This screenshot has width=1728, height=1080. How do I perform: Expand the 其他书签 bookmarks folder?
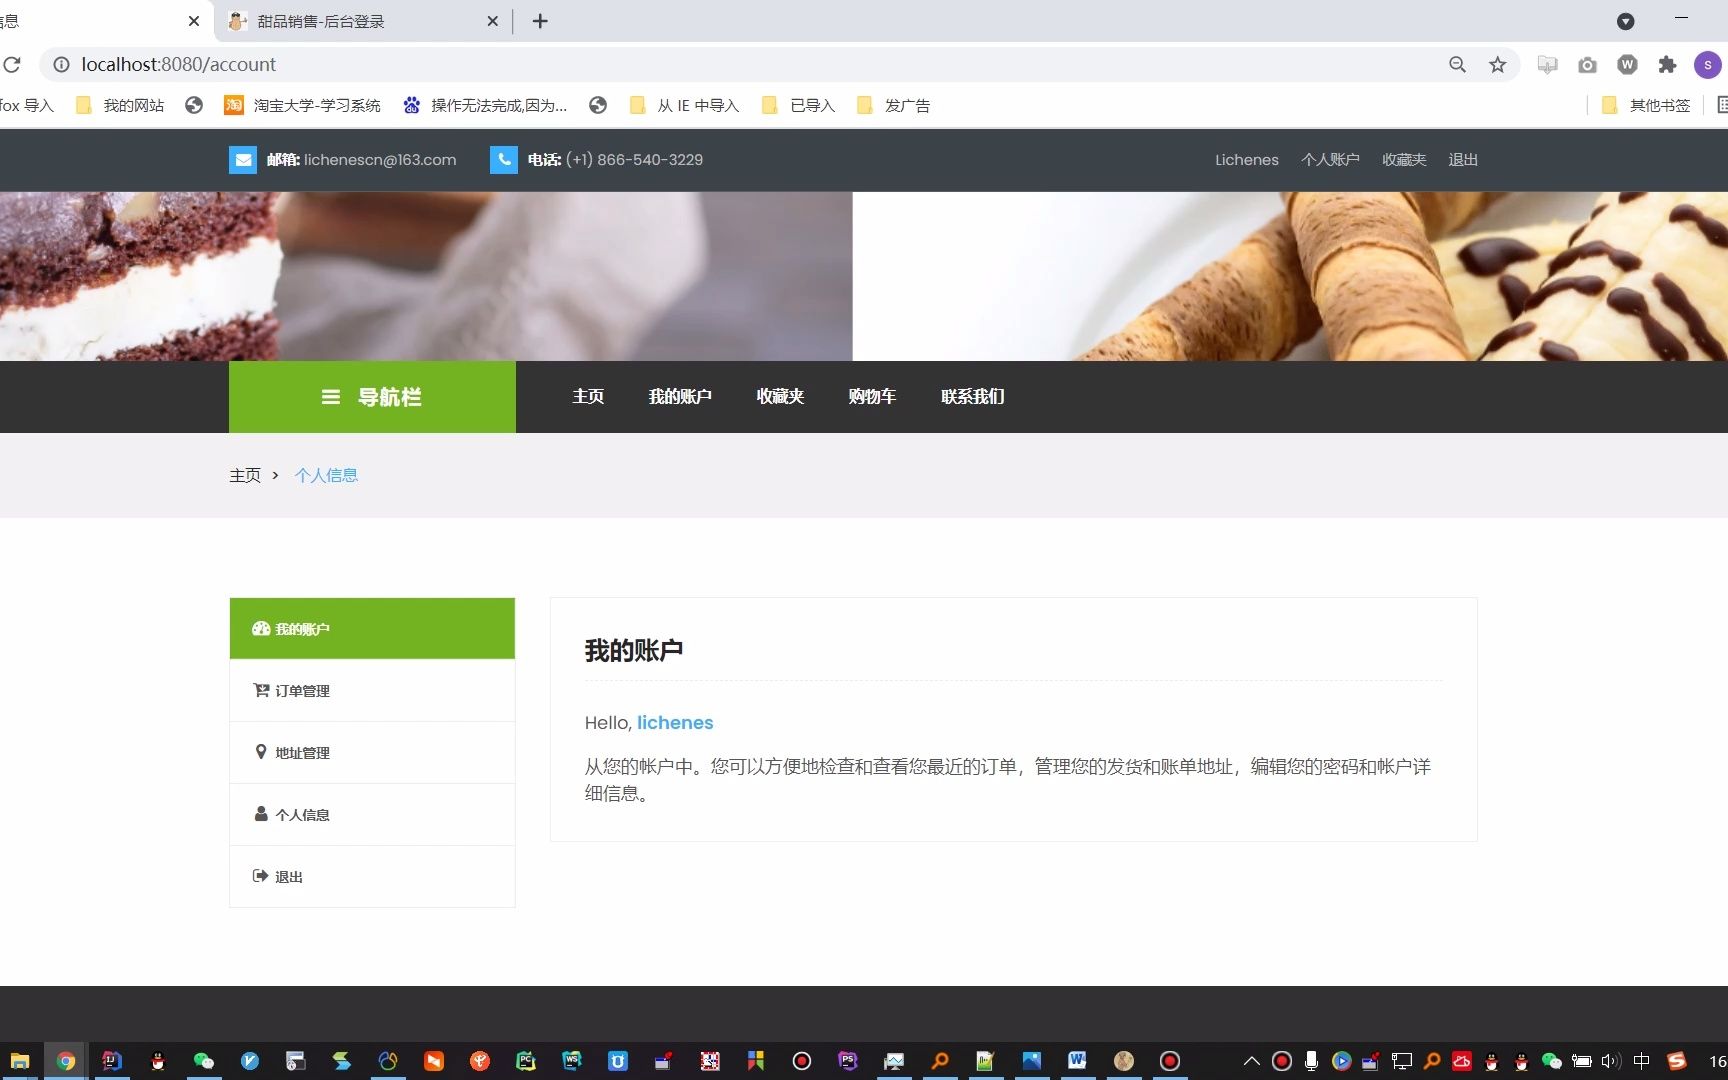1644,105
